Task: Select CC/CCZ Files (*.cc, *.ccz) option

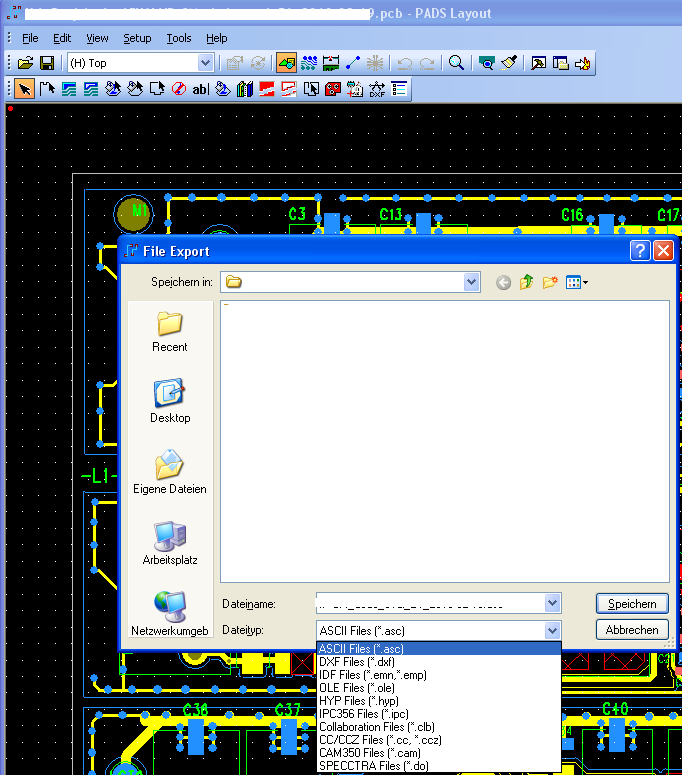Action: pyautogui.click(x=439, y=740)
